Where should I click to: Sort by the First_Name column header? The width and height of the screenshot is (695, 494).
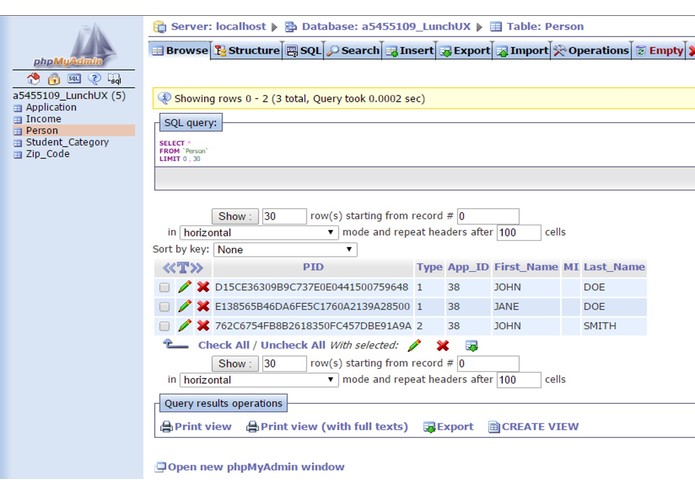tap(526, 267)
